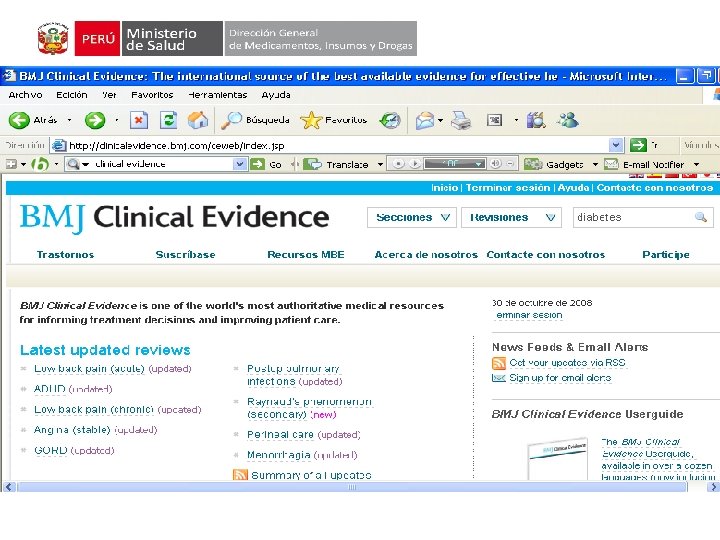
Task: Click the magnifier in diabetes search box
Action: pos(701,217)
